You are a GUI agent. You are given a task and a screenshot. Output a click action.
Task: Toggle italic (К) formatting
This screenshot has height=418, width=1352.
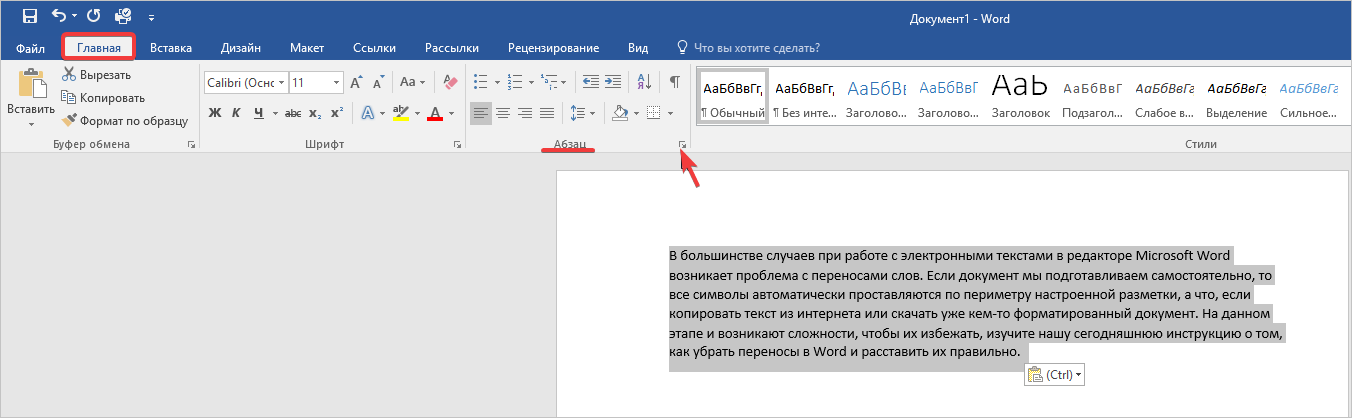point(237,113)
